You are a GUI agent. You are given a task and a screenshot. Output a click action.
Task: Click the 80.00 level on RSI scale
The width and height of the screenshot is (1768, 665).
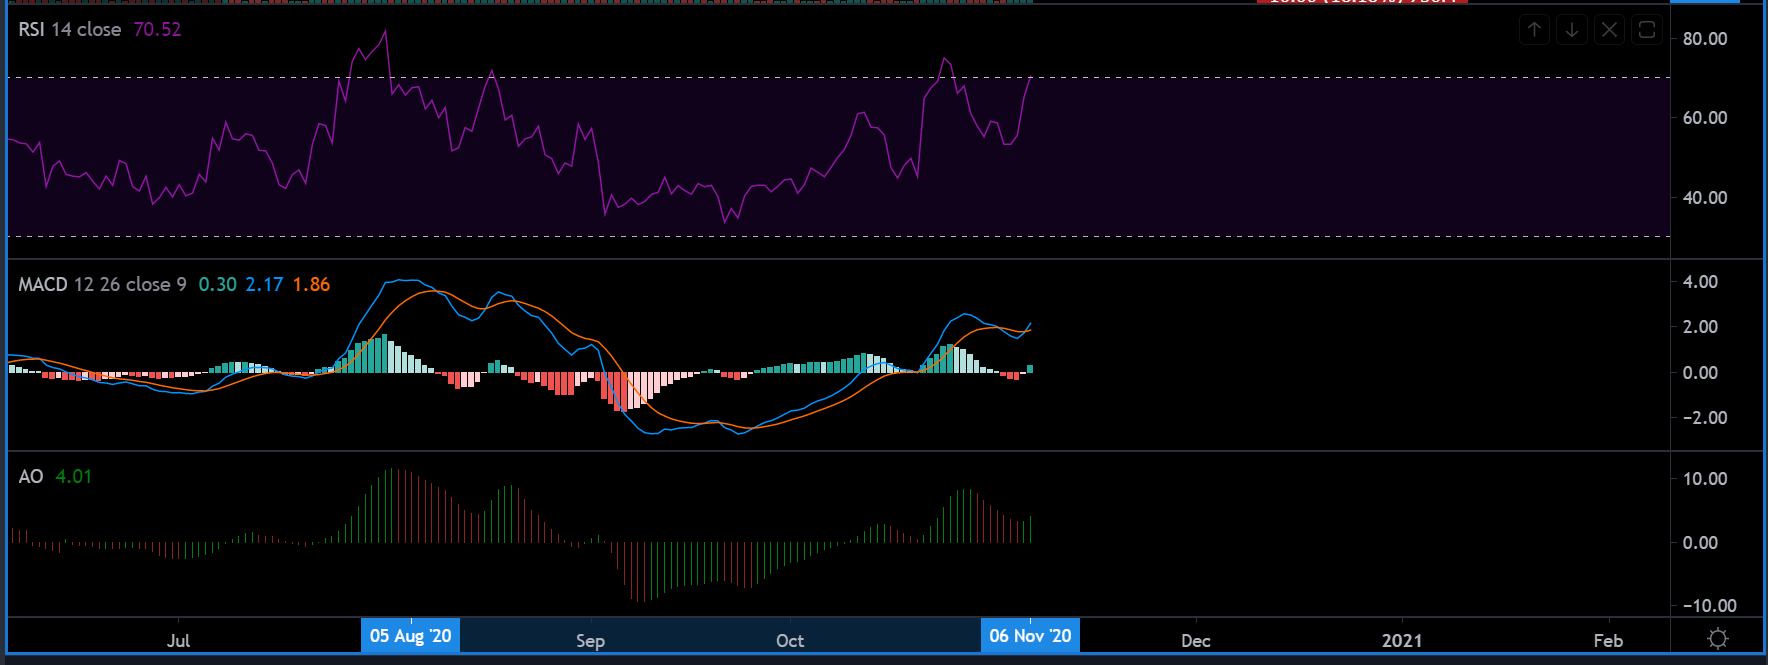(1705, 39)
